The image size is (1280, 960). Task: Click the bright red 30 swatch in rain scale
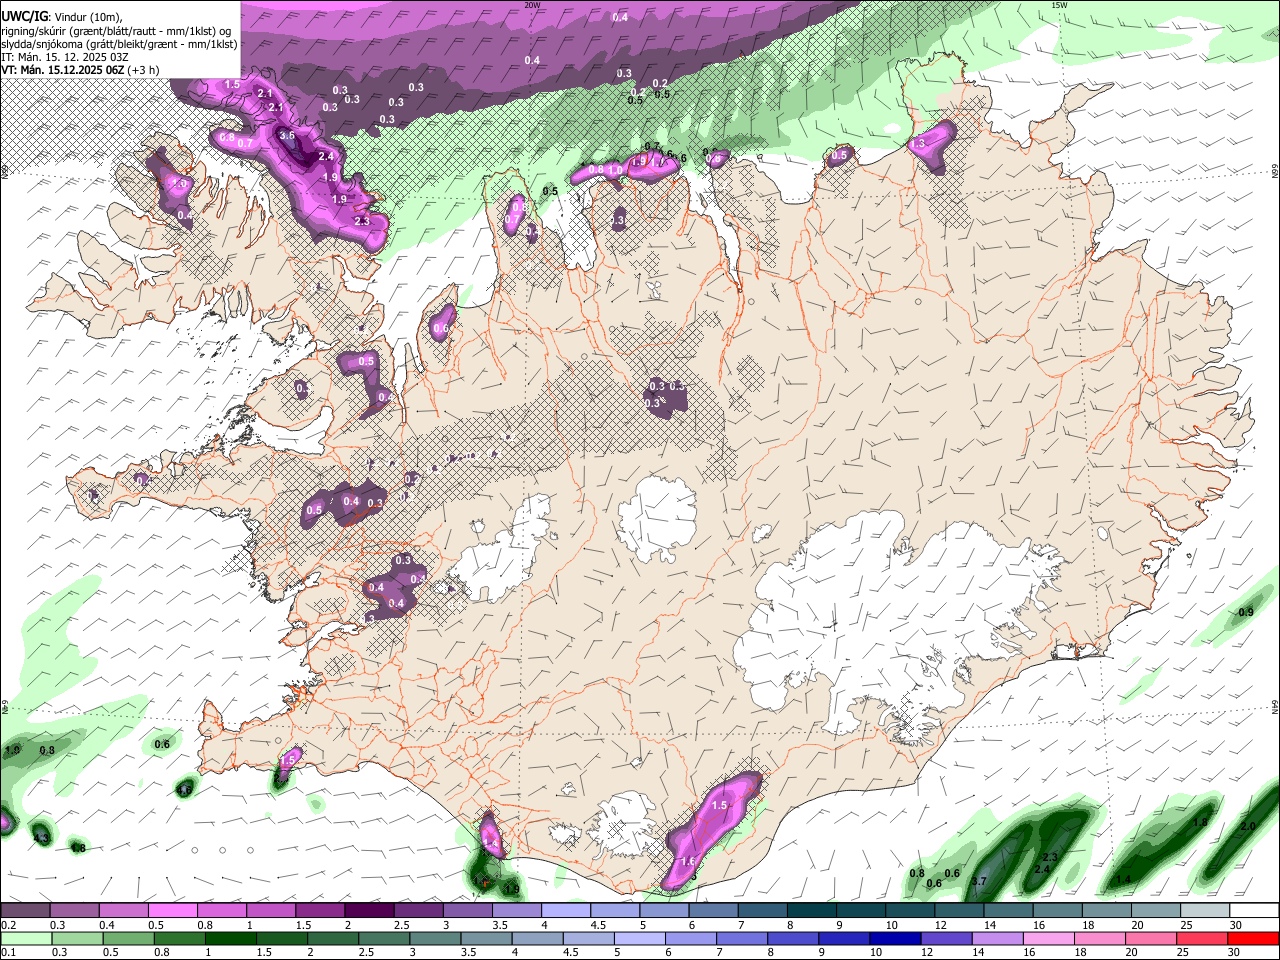1254,938
